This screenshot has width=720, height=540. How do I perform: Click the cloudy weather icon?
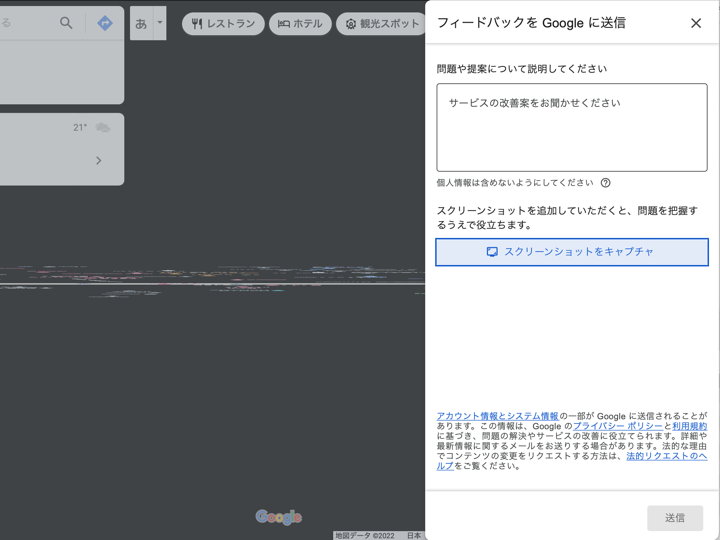103,127
